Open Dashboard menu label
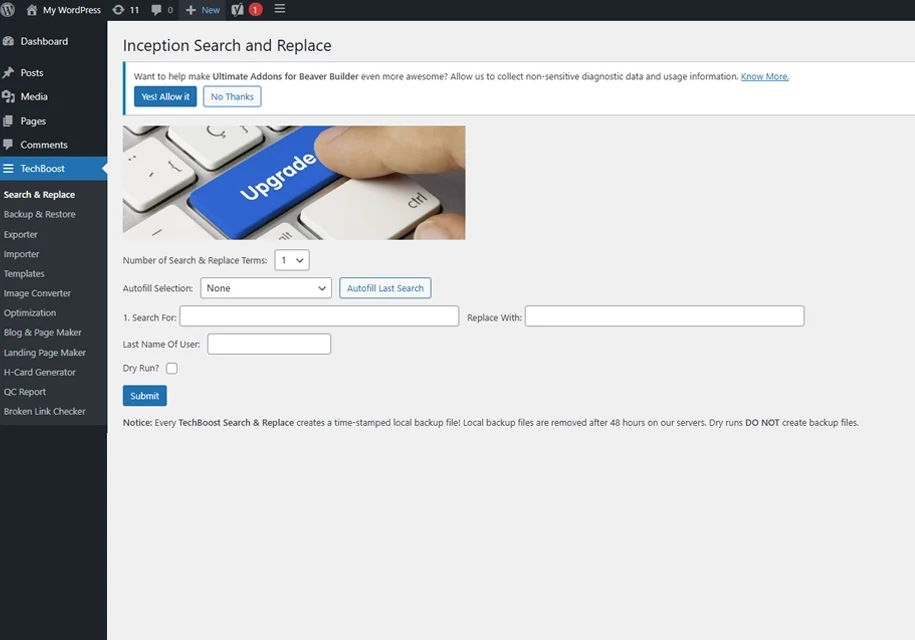The height and width of the screenshot is (640, 915). [44, 41]
